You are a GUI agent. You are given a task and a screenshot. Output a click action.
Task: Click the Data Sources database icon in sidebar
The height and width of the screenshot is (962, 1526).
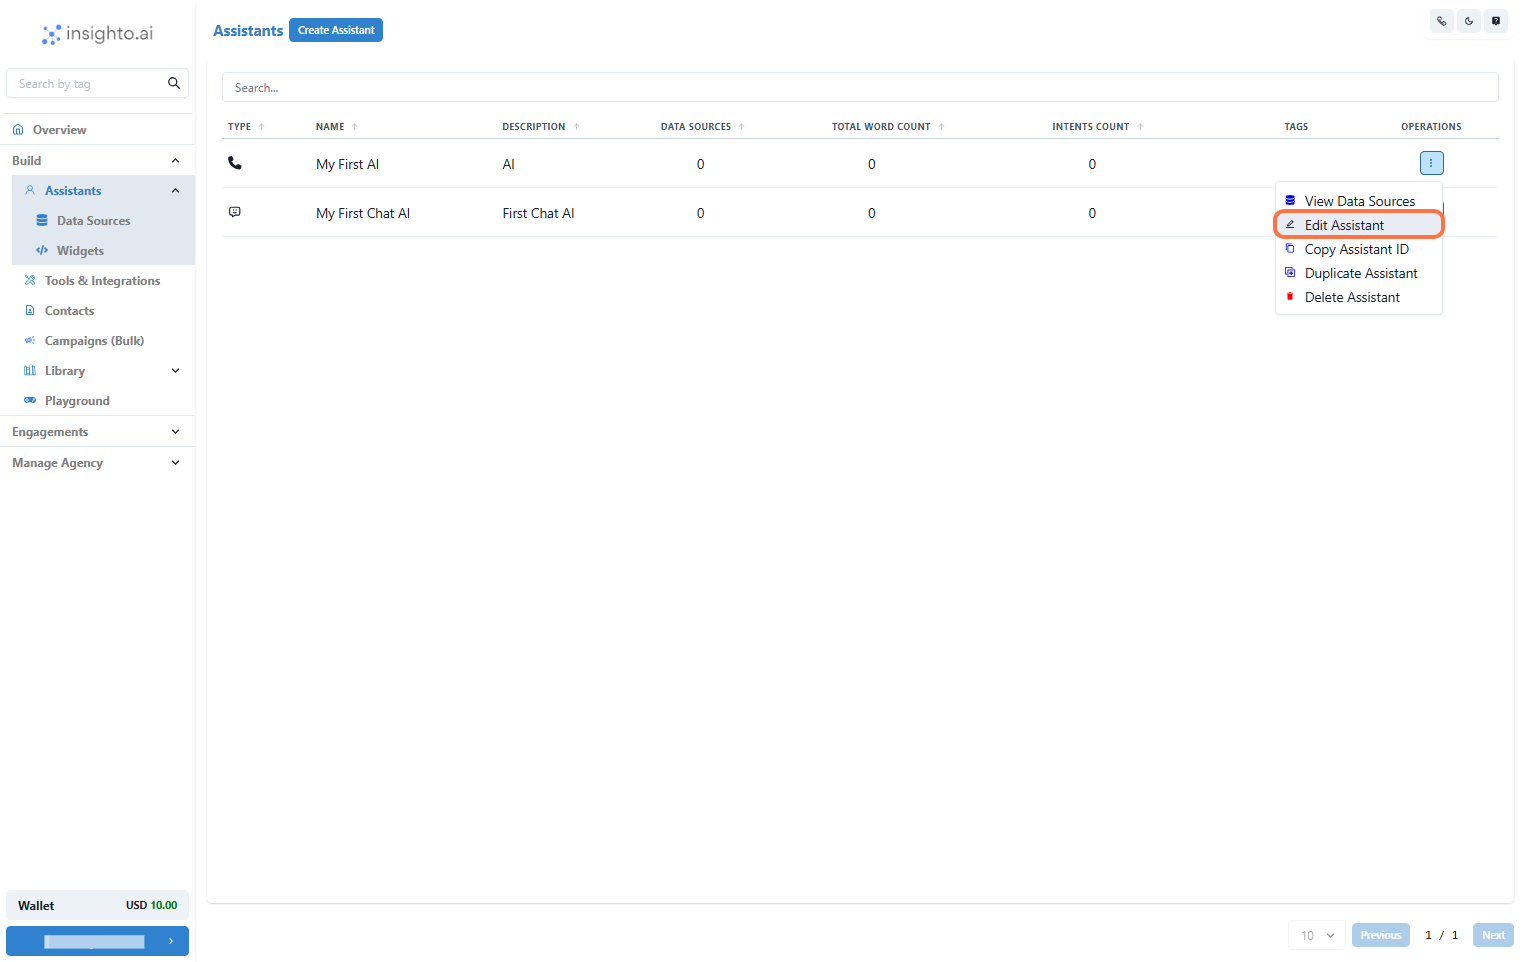pyautogui.click(x=42, y=220)
